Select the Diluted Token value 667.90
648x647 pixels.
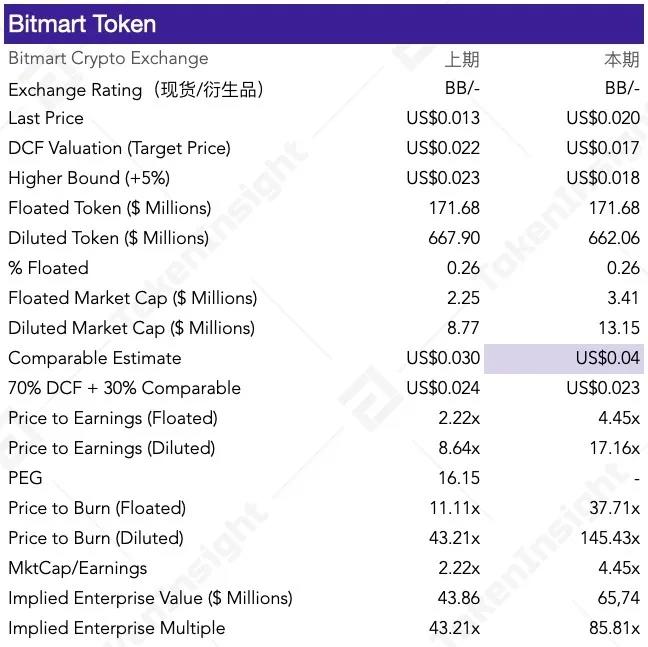click(x=454, y=238)
